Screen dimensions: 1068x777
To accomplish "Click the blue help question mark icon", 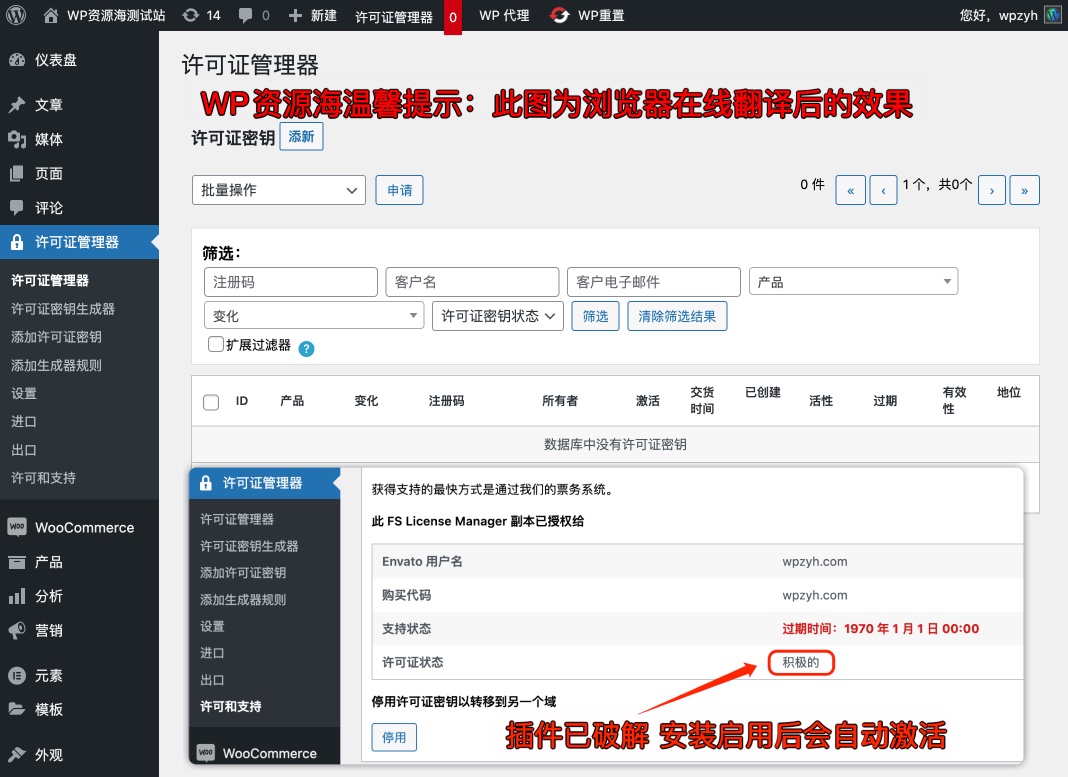I will 307,349.
